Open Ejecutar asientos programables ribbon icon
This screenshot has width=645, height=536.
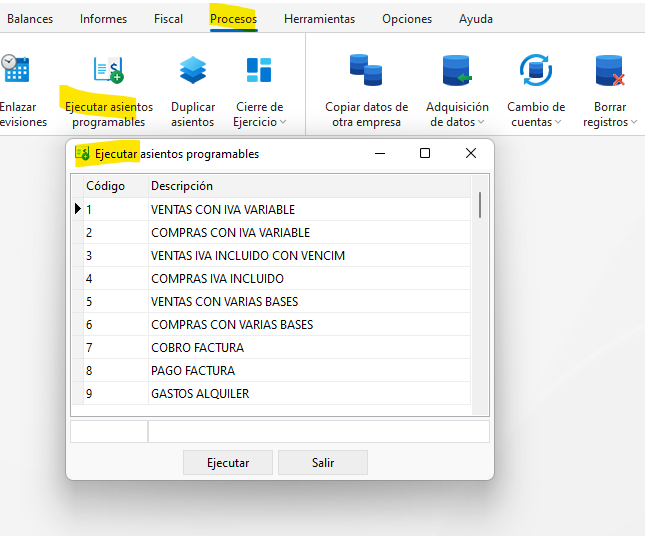tap(109, 70)
